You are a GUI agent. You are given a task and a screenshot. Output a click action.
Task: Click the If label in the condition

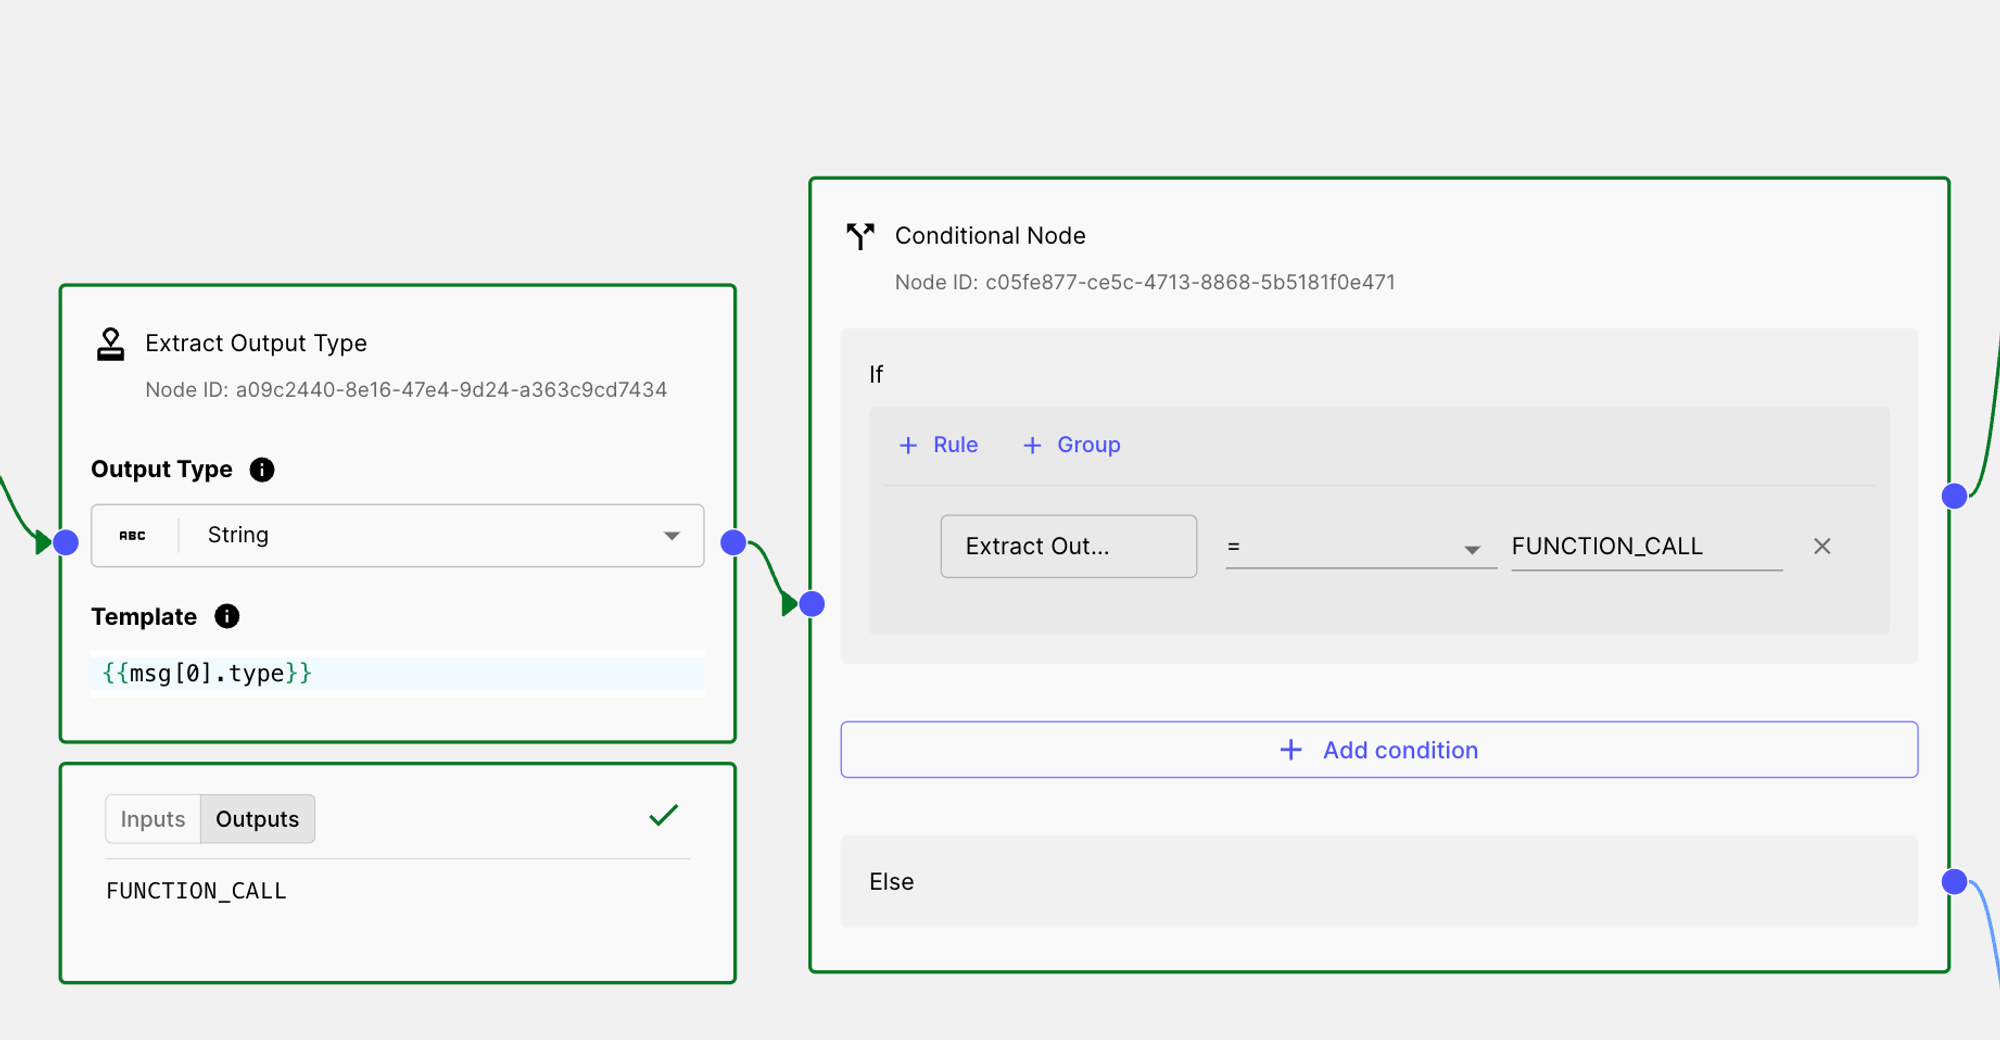click(x=876, y=374)
